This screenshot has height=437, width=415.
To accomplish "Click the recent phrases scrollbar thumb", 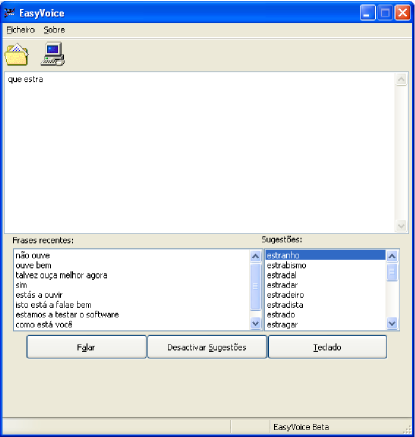I will click(256, 287).
